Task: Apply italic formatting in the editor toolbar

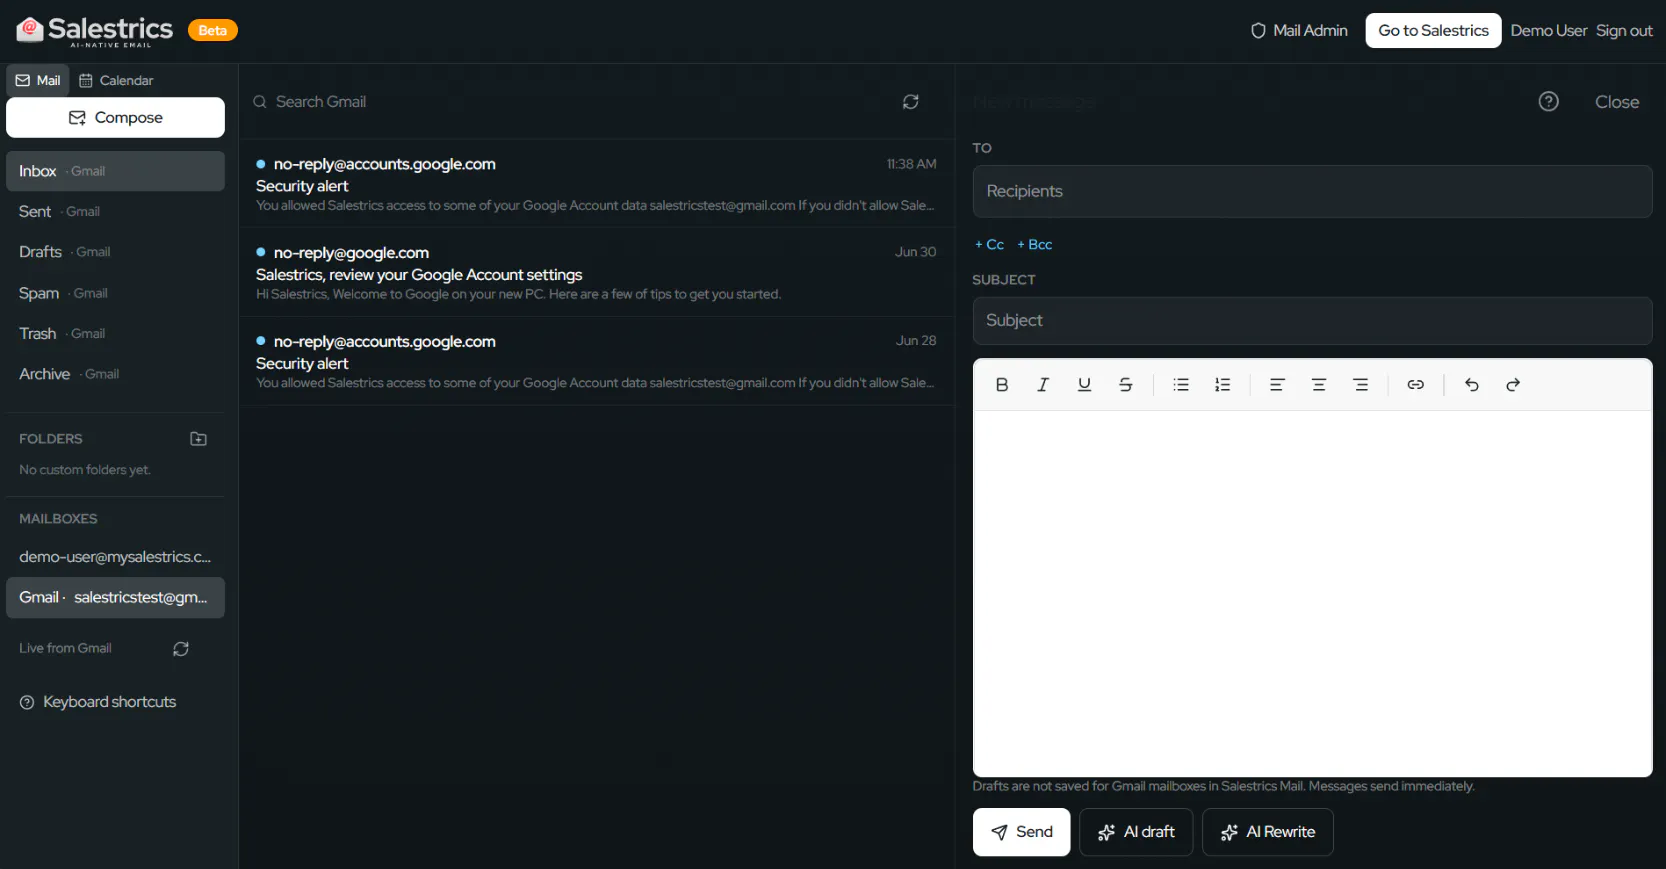Action: point(1043,385)
